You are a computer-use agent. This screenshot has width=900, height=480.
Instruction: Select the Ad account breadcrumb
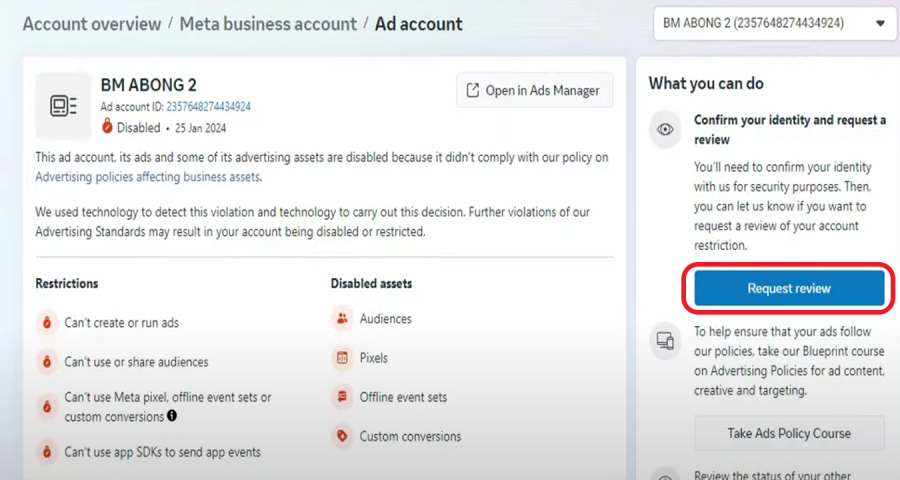pos(418,24)
